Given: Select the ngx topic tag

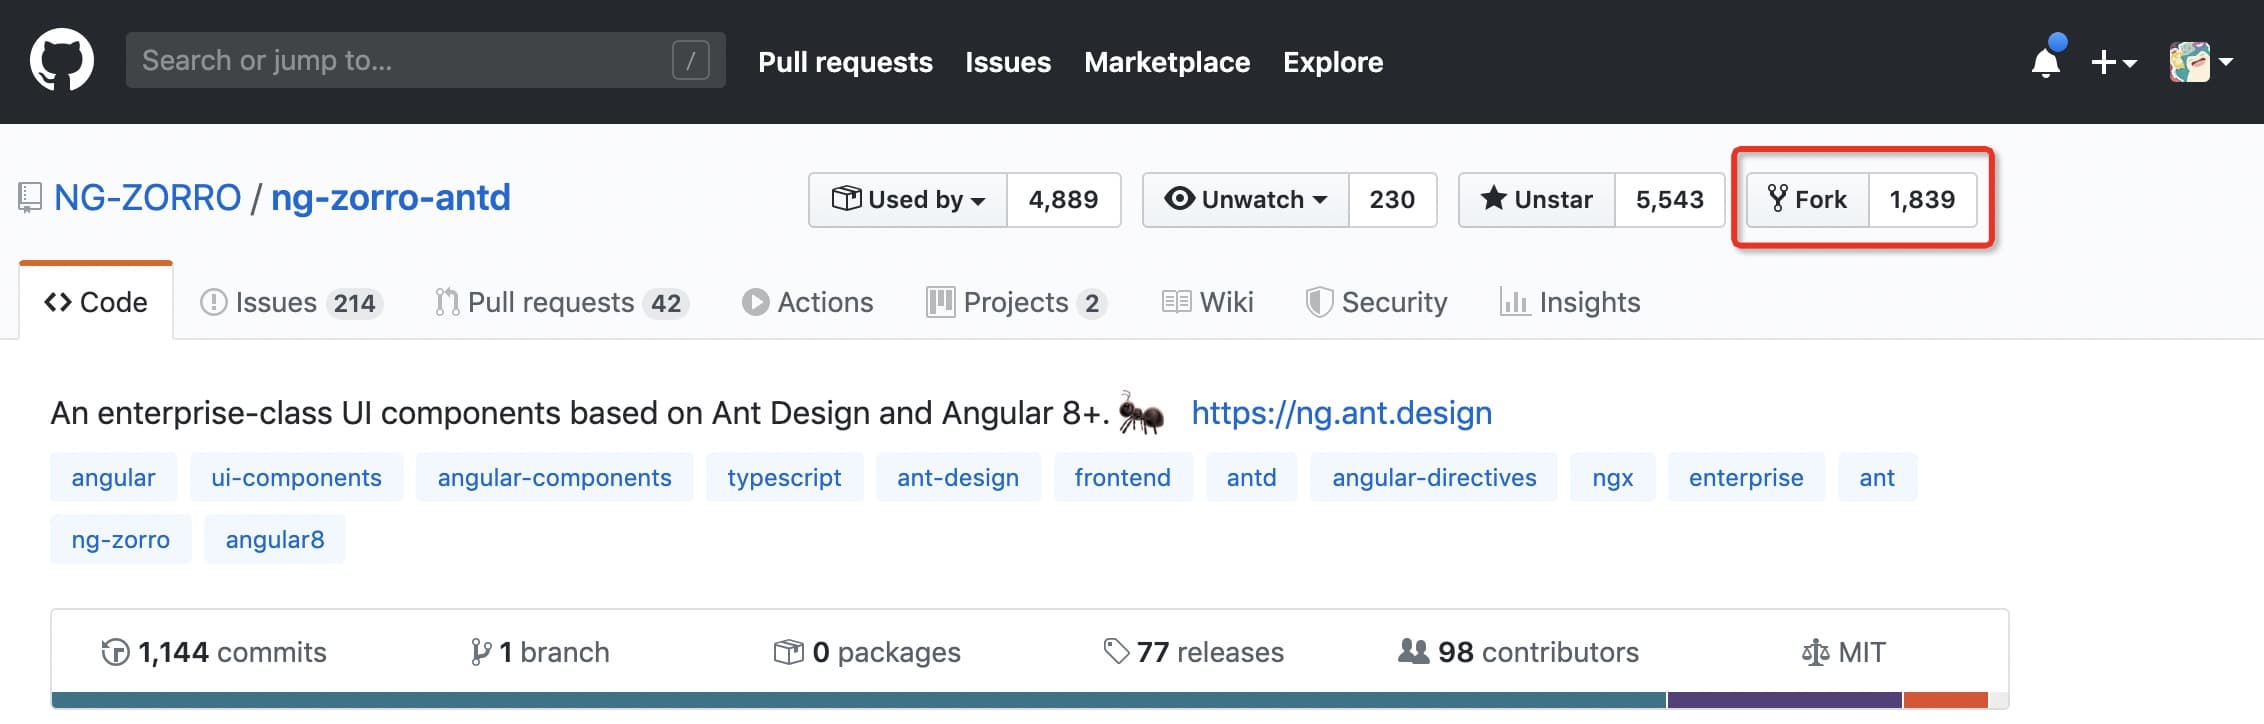Looking at the screenshot, I should 1613,478.
